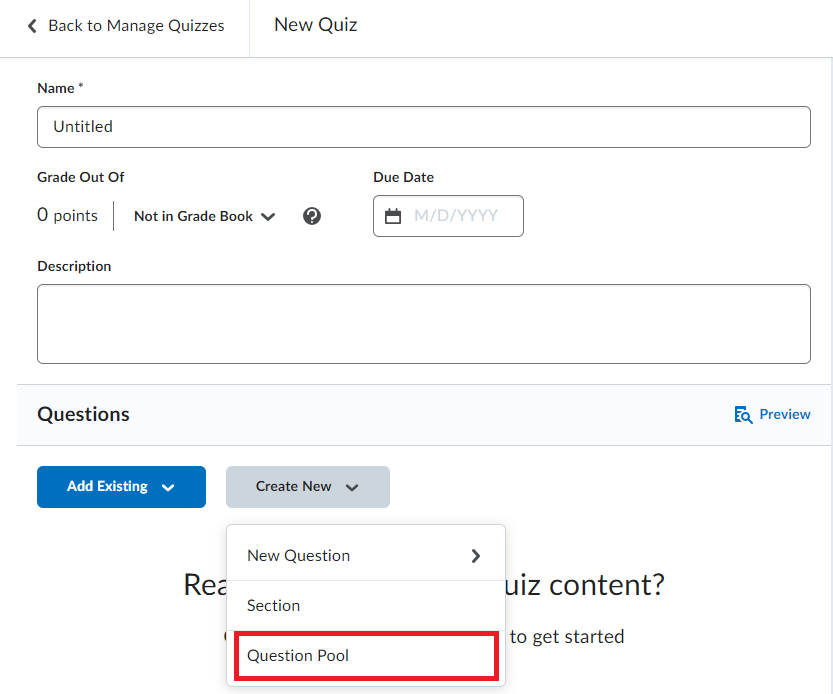Click the Preview magnifier icon
The image size is (833, 694).
[x=743, y=415]
